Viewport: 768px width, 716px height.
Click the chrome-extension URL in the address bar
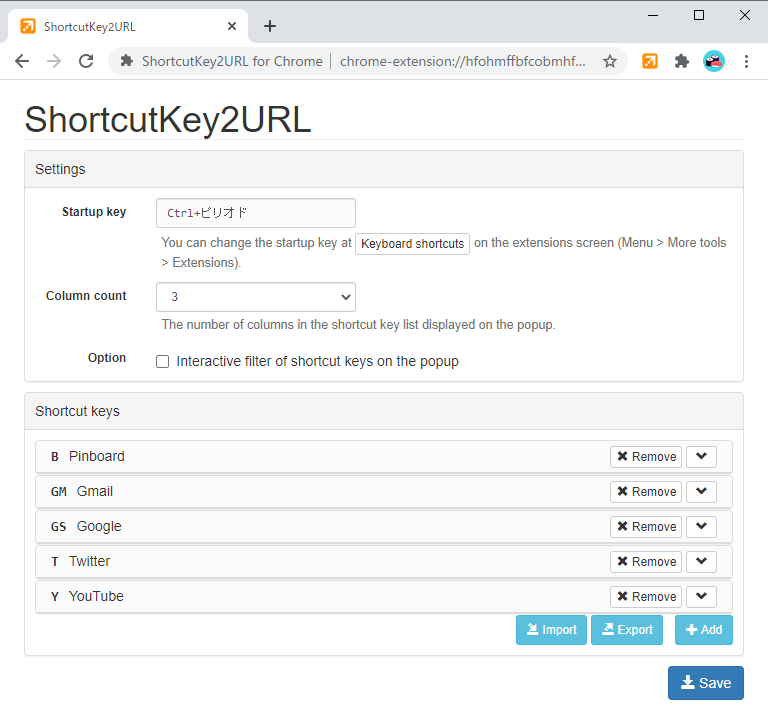462,61
